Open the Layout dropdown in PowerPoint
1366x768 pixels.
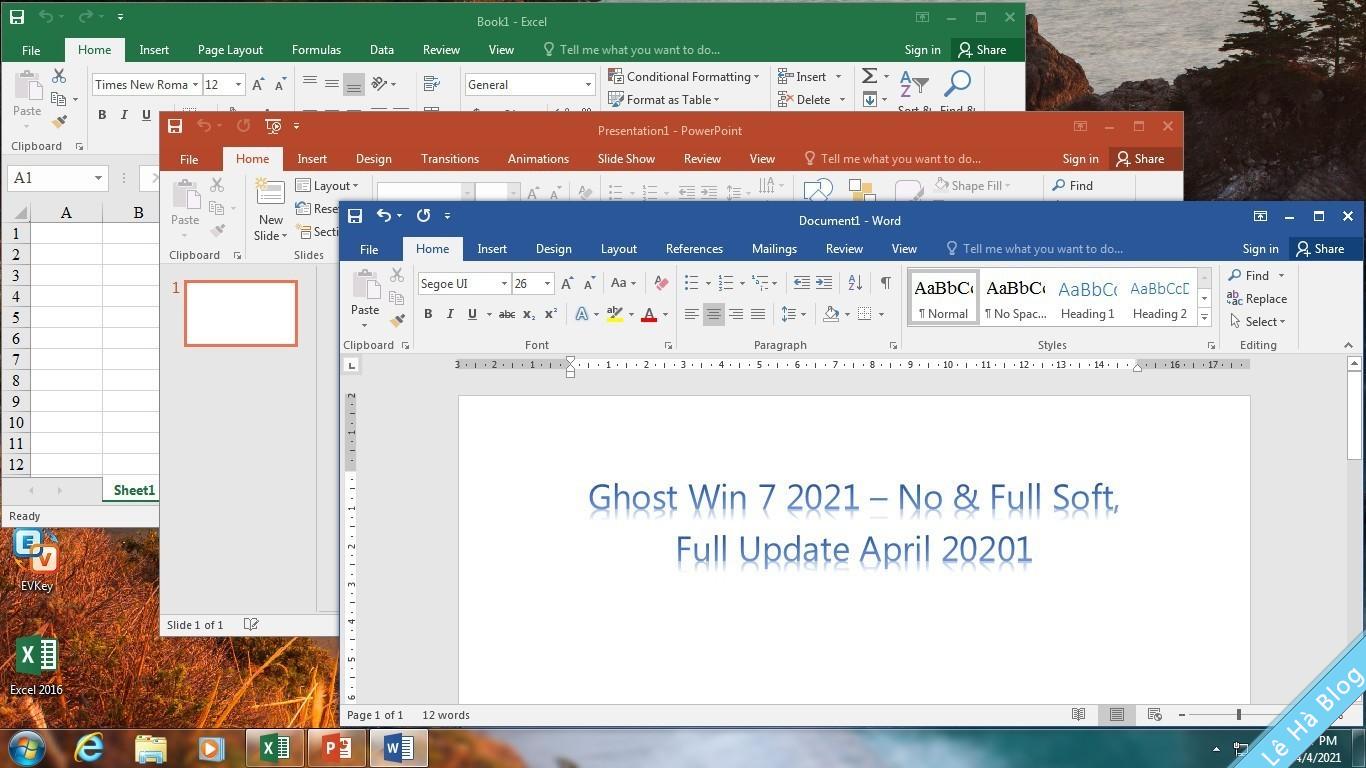[328, 186]
